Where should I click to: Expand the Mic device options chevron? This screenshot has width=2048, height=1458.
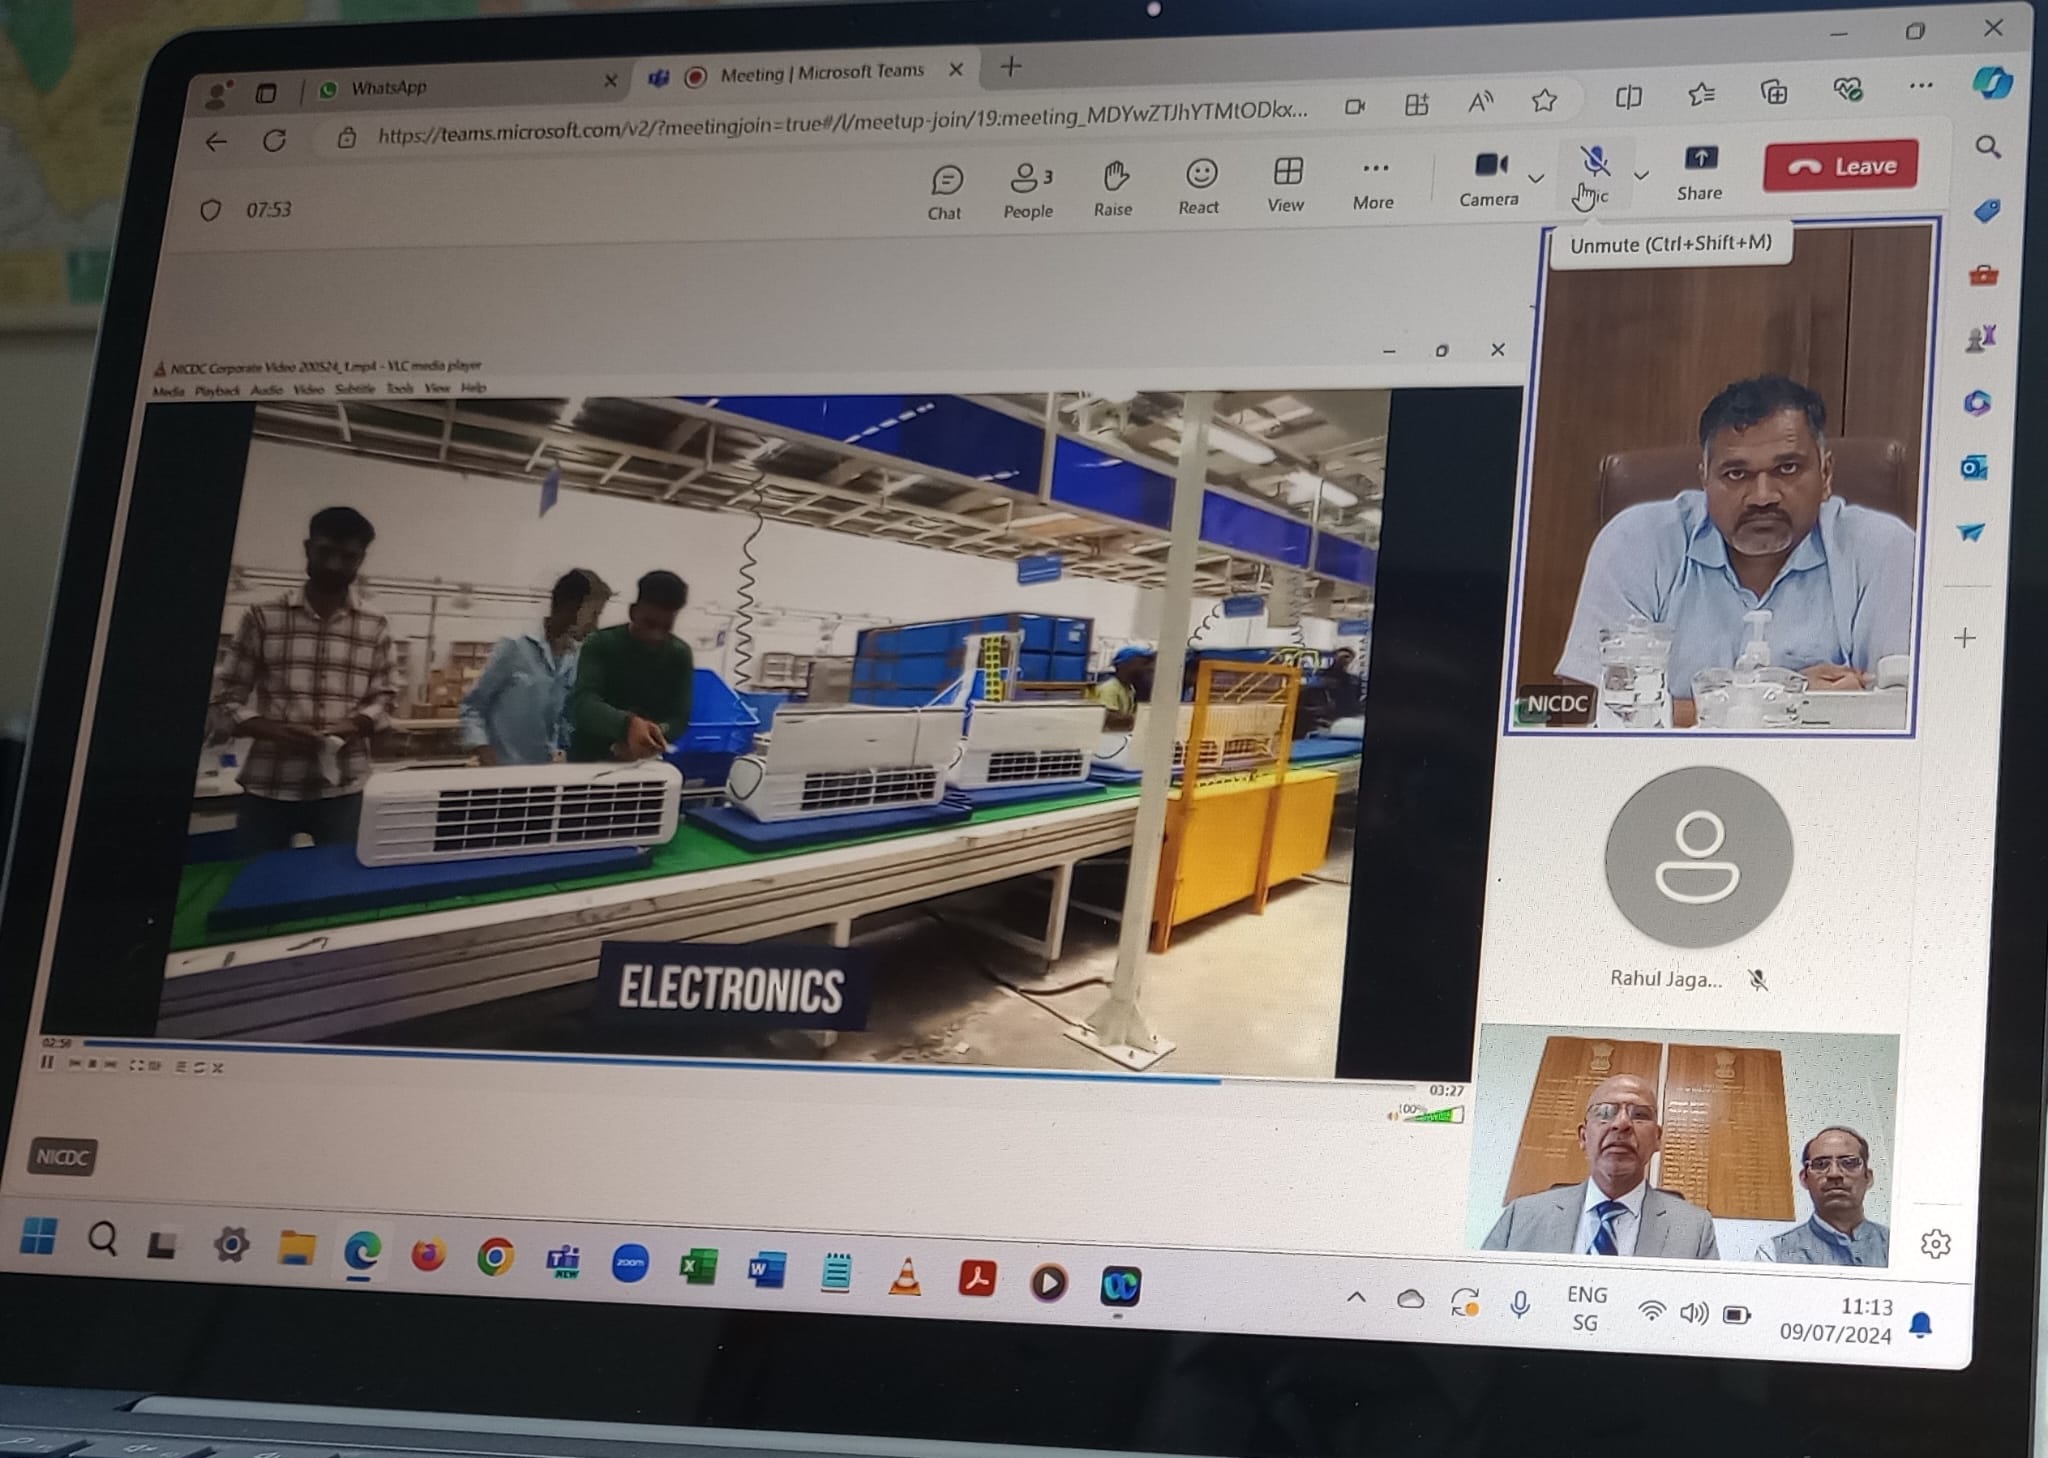coord(1641,176)
